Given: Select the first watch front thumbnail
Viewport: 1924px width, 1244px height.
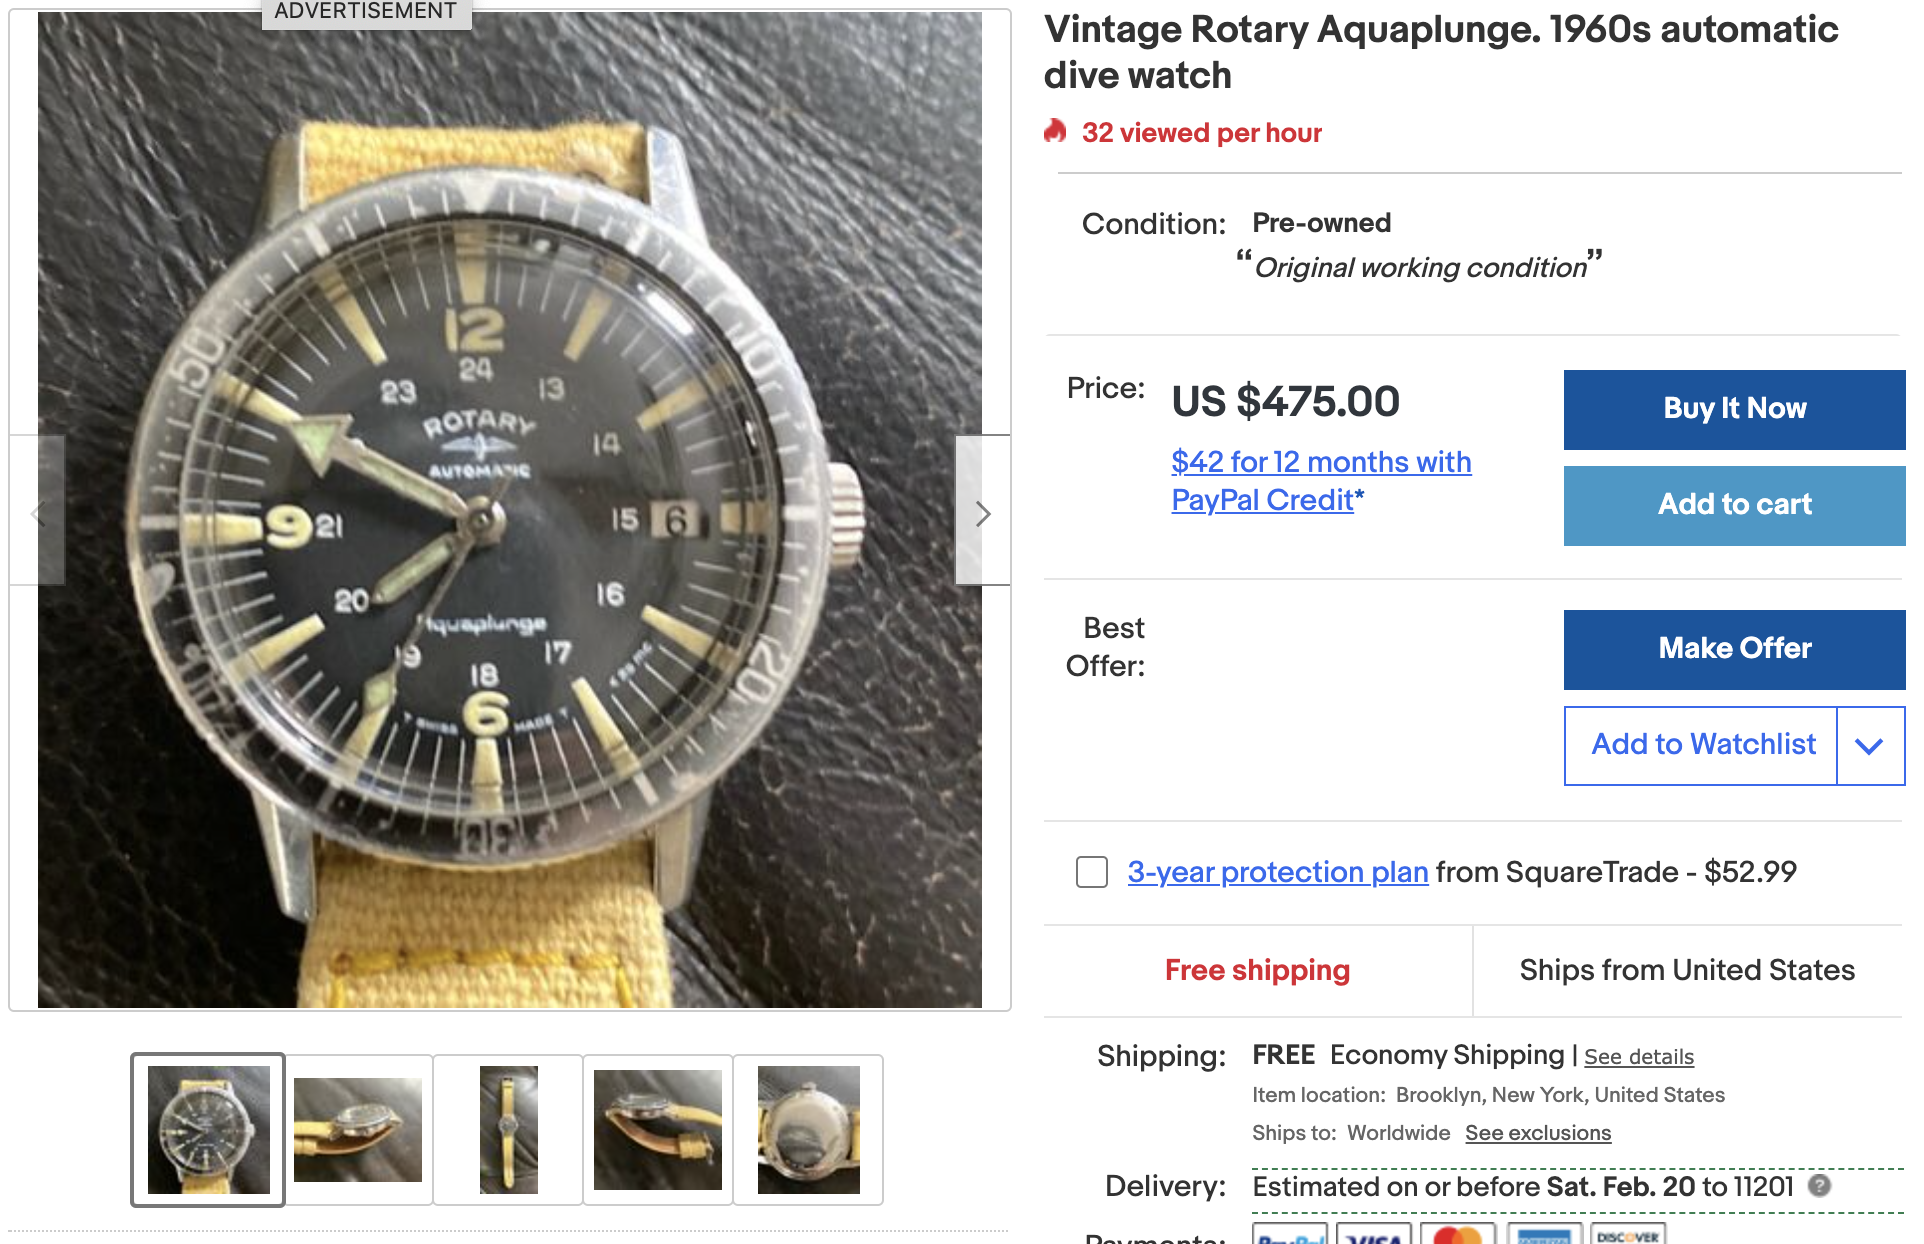Looking at the screenshot, I should [x=208, y=1130].
